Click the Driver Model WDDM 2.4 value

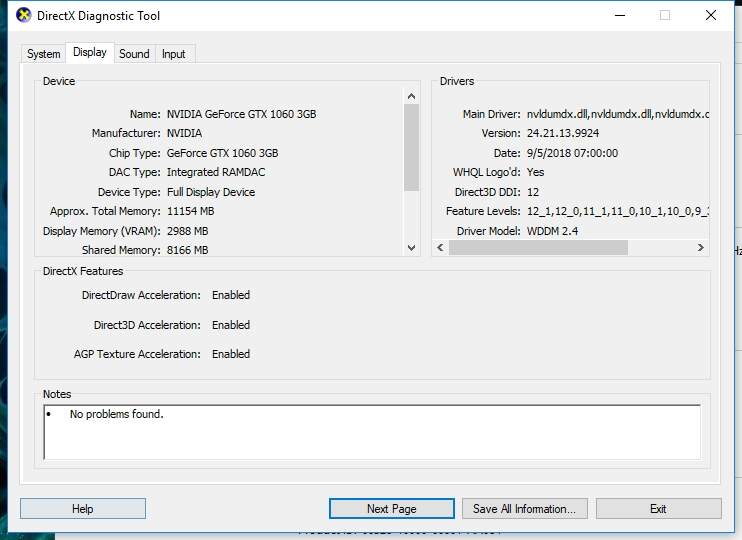click(x=552, y=231)
